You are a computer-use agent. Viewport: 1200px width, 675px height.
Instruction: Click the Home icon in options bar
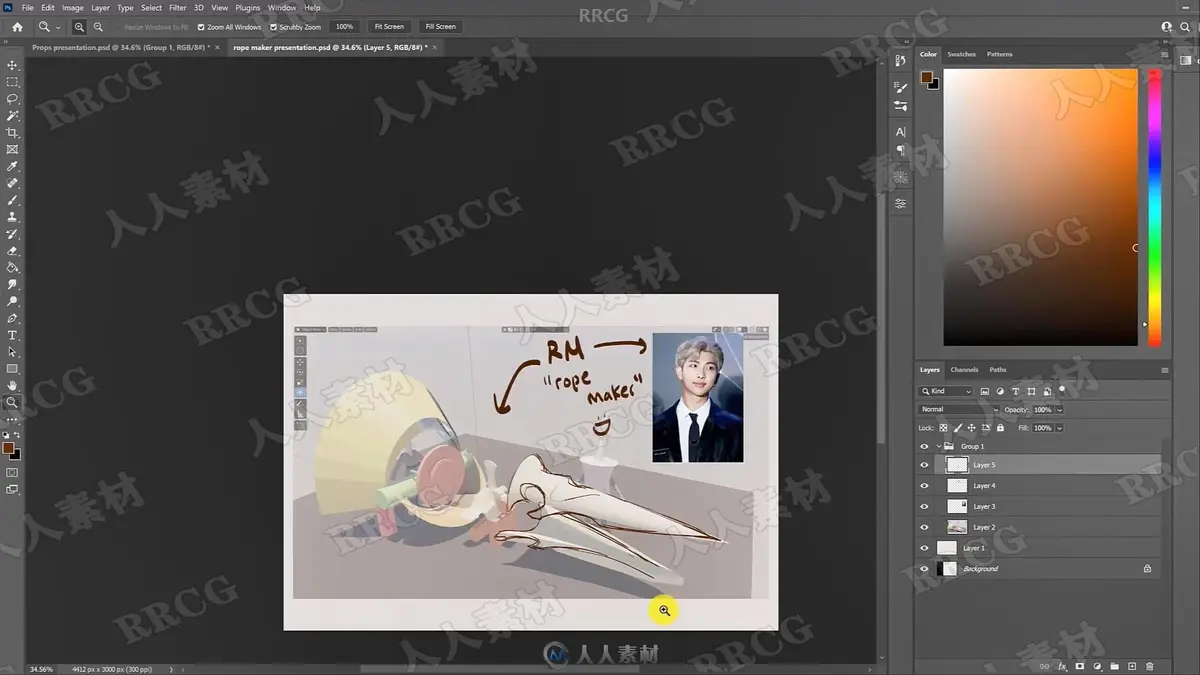tap(17, 27)
